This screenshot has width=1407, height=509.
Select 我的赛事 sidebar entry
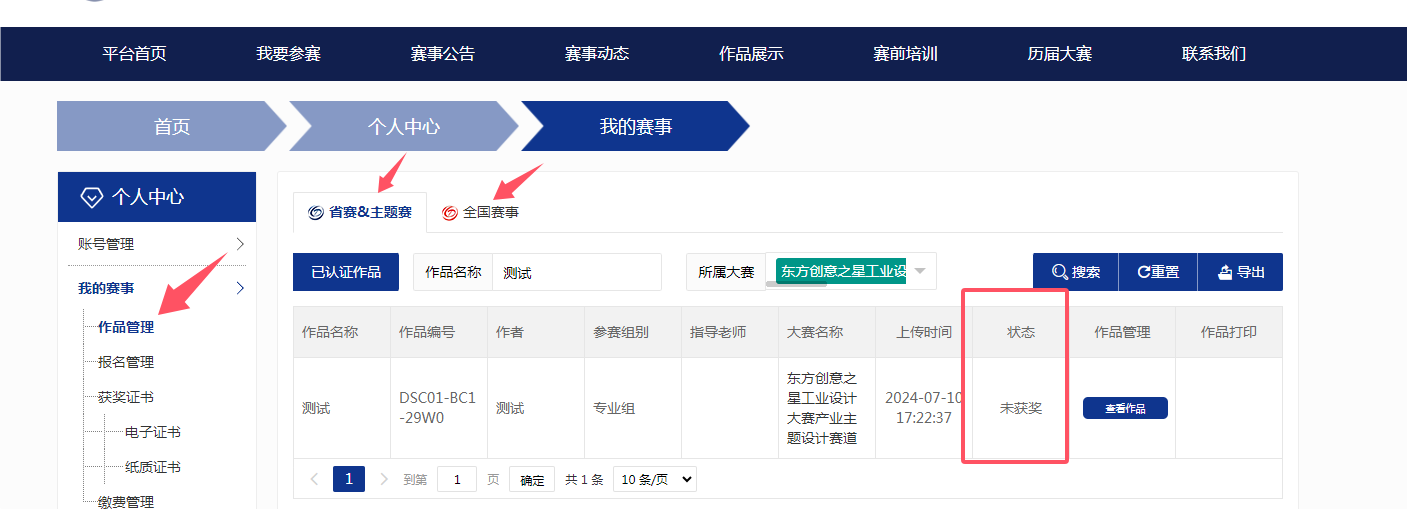[x=106, y=289]
